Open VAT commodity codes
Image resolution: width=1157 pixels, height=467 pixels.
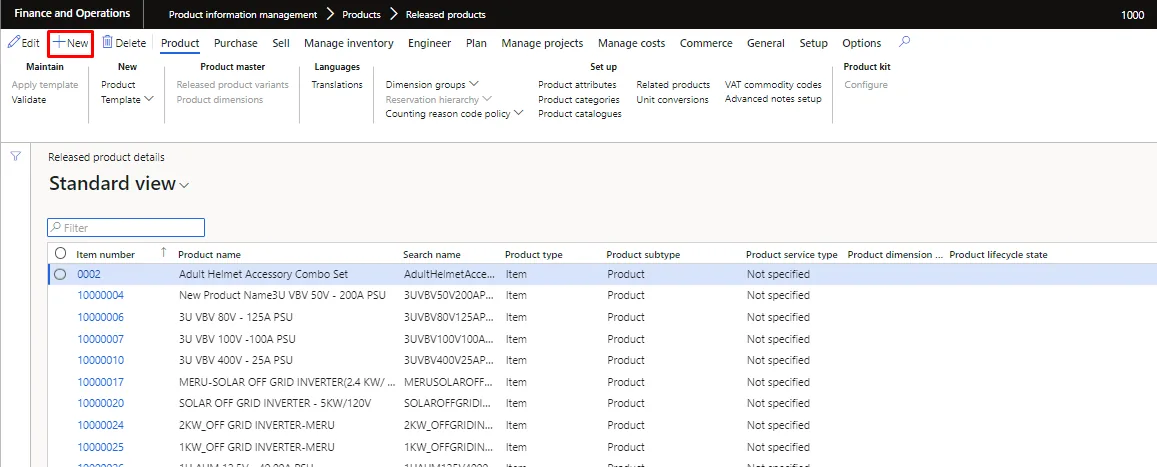click(x=773, y=85)
